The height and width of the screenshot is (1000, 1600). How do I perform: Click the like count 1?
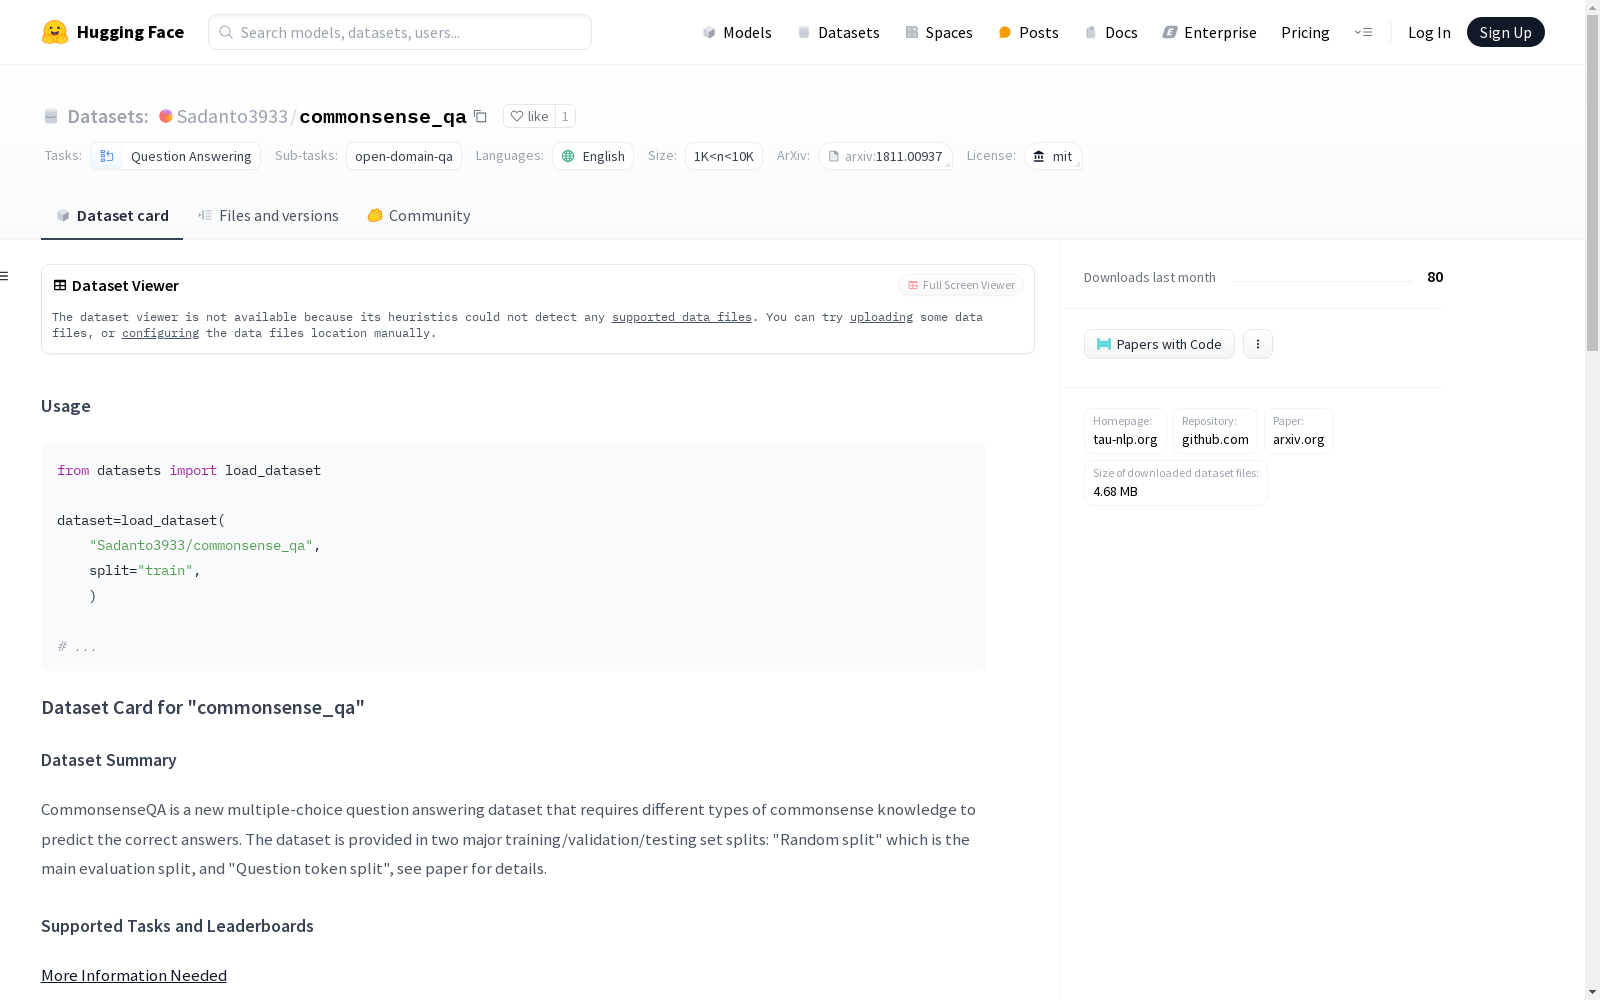click(x=565, y=116)
